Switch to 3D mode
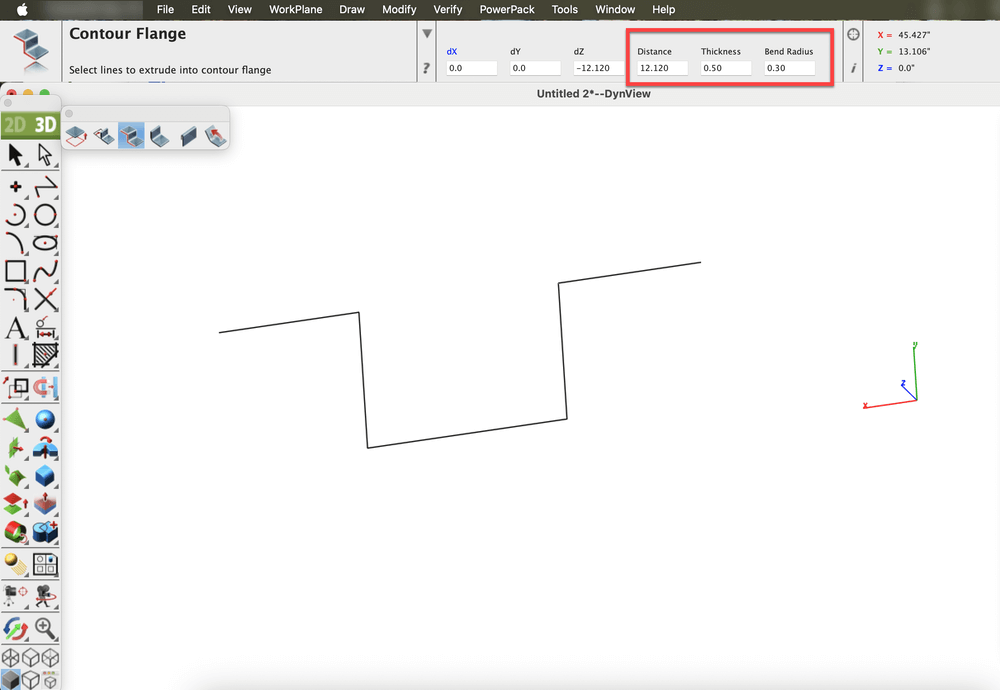 pos(45,124)
